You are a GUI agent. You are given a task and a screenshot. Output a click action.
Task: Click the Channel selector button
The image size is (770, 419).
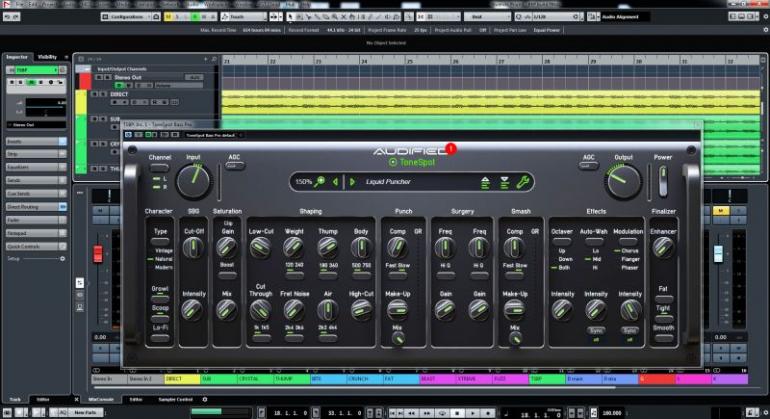[160, 168]
